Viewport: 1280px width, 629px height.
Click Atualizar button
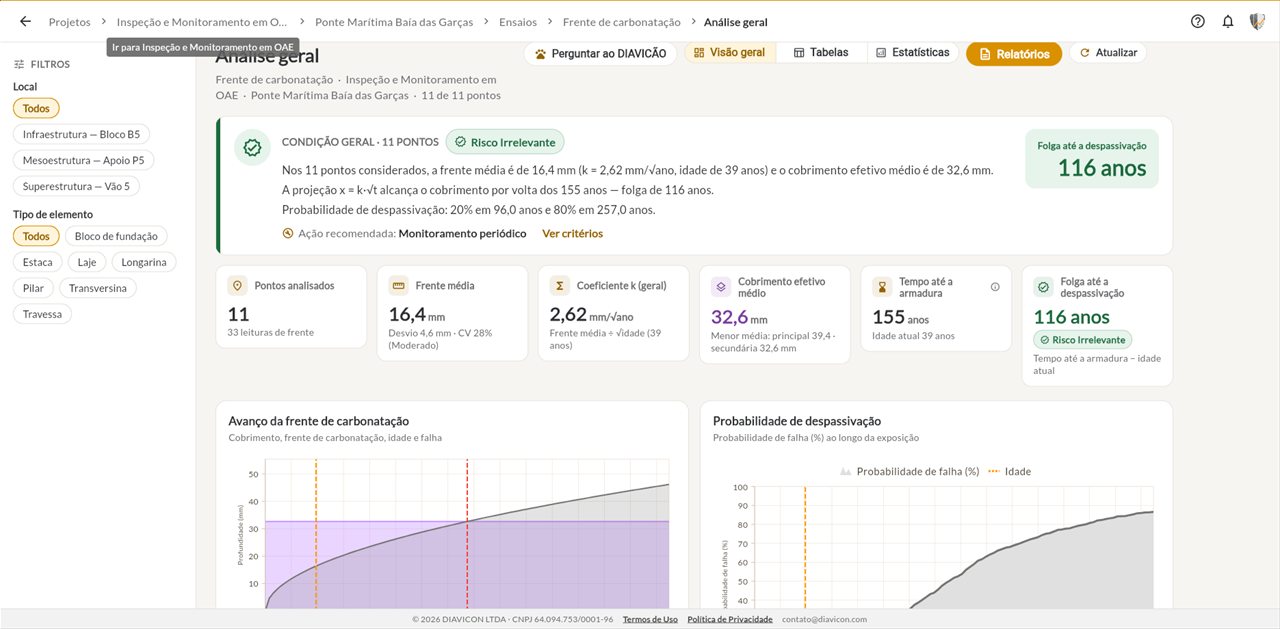1108,53
